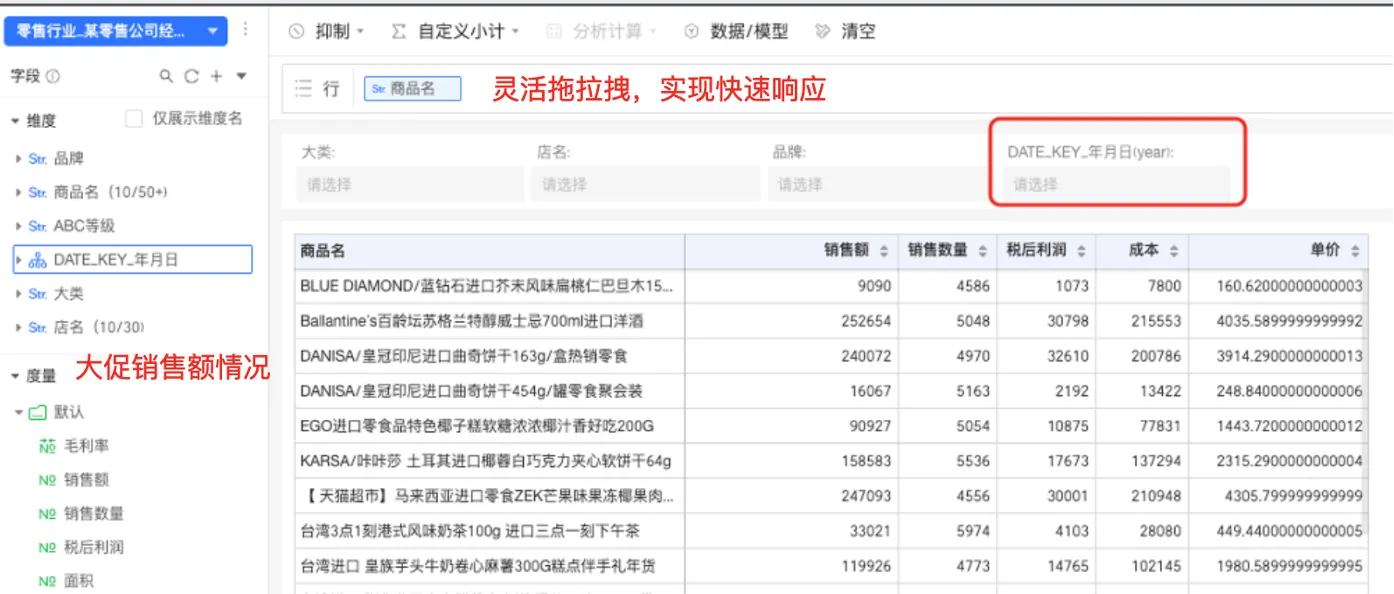The height and width of the screenshot is (594, 1394).
Task: Click the 台湾3点1刻 product row name
Action: (x=470, y=531)
